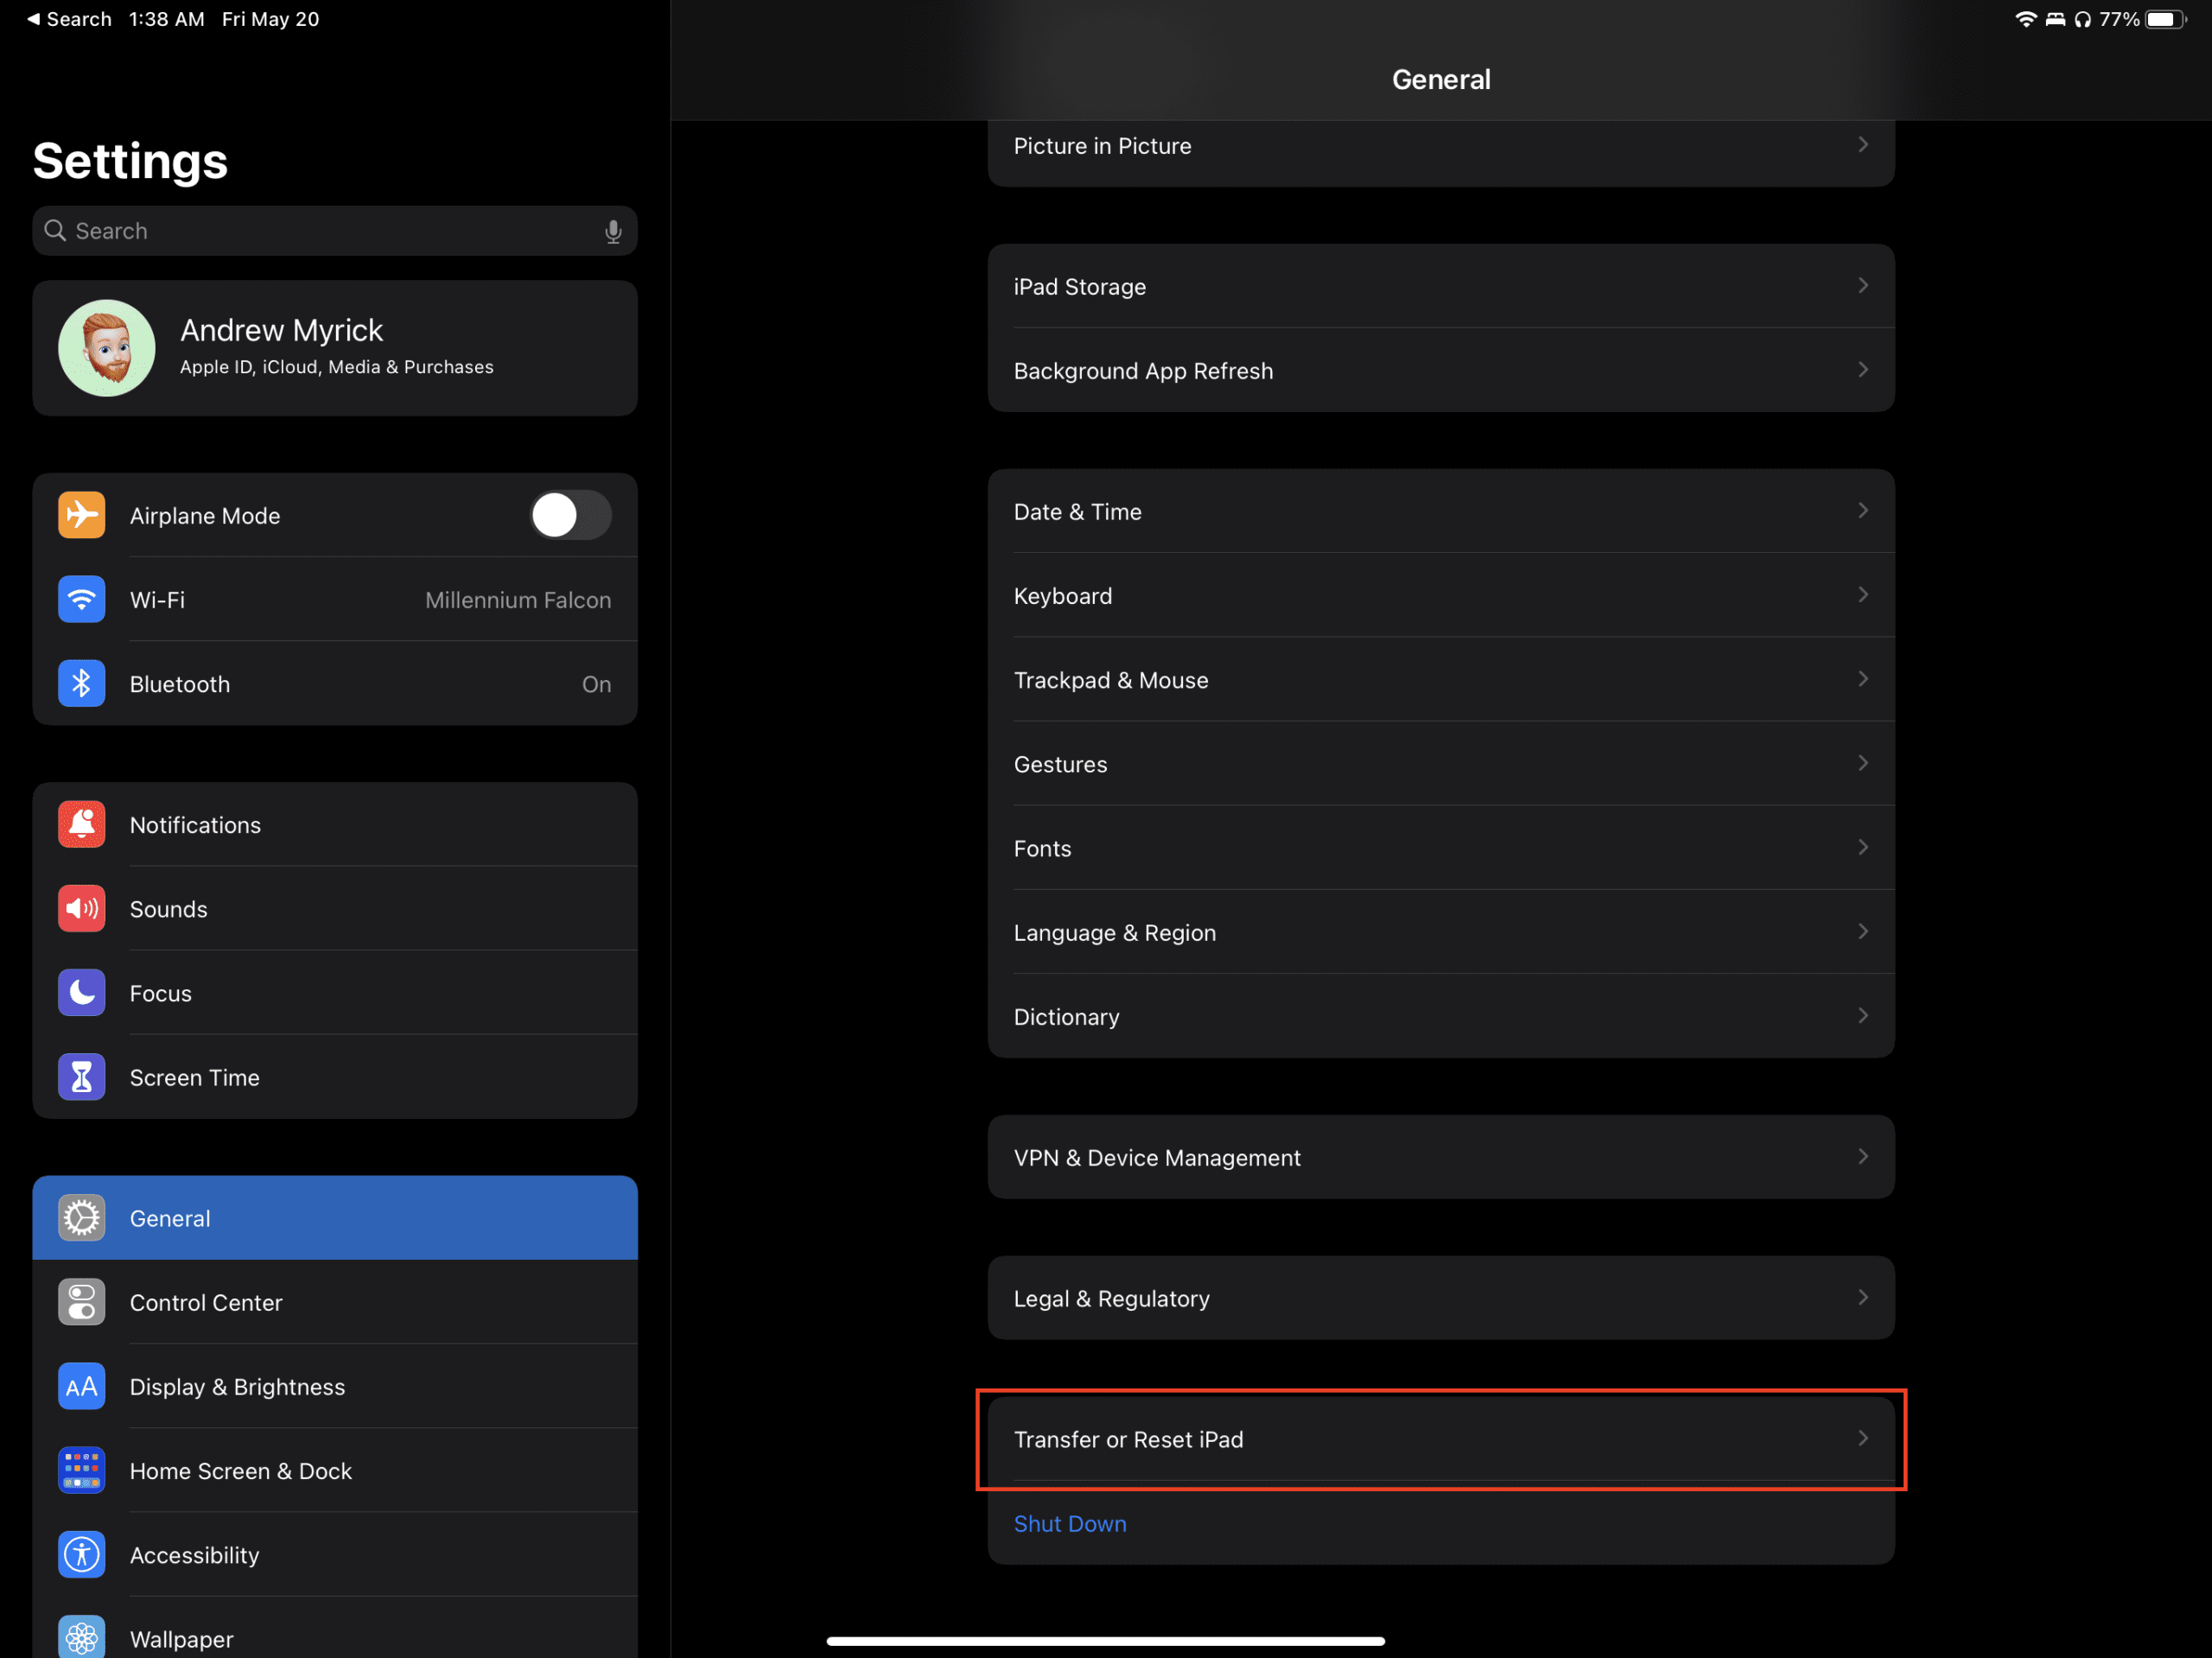Tap the Millennium Falcon Wi-Fi network value

coord(518,600)
